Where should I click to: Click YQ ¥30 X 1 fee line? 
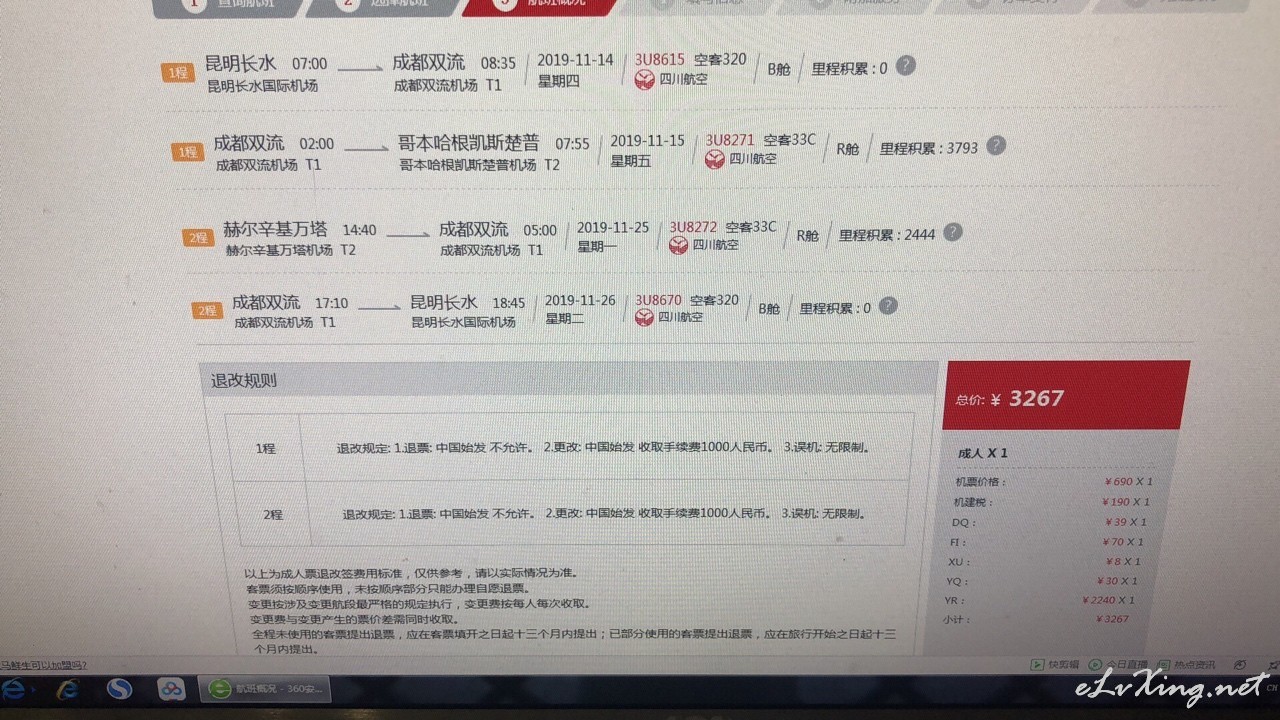1043,581
